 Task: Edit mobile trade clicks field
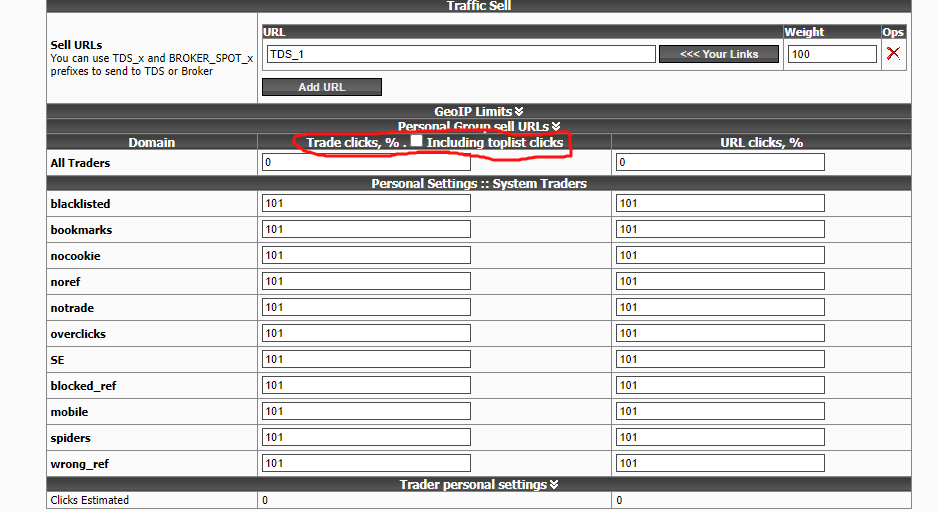[366, 411]
